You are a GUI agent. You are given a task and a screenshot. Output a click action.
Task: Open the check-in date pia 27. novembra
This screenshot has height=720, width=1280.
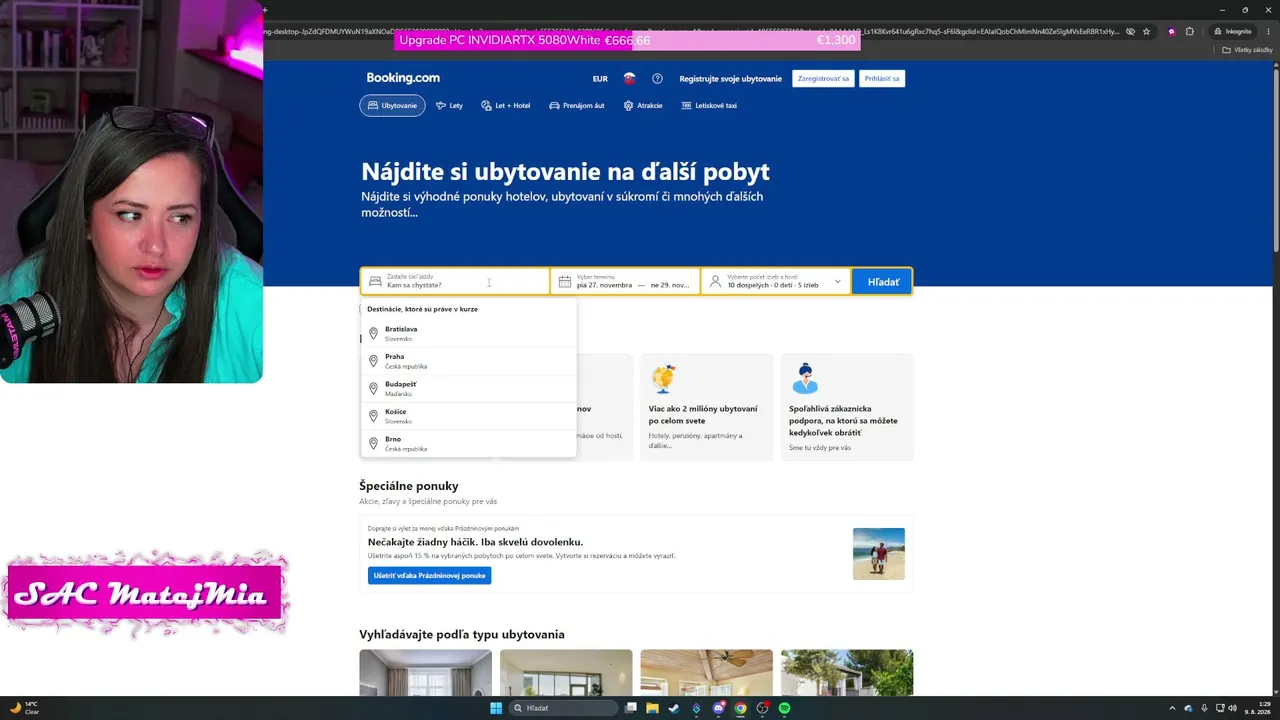pos(604,285)
